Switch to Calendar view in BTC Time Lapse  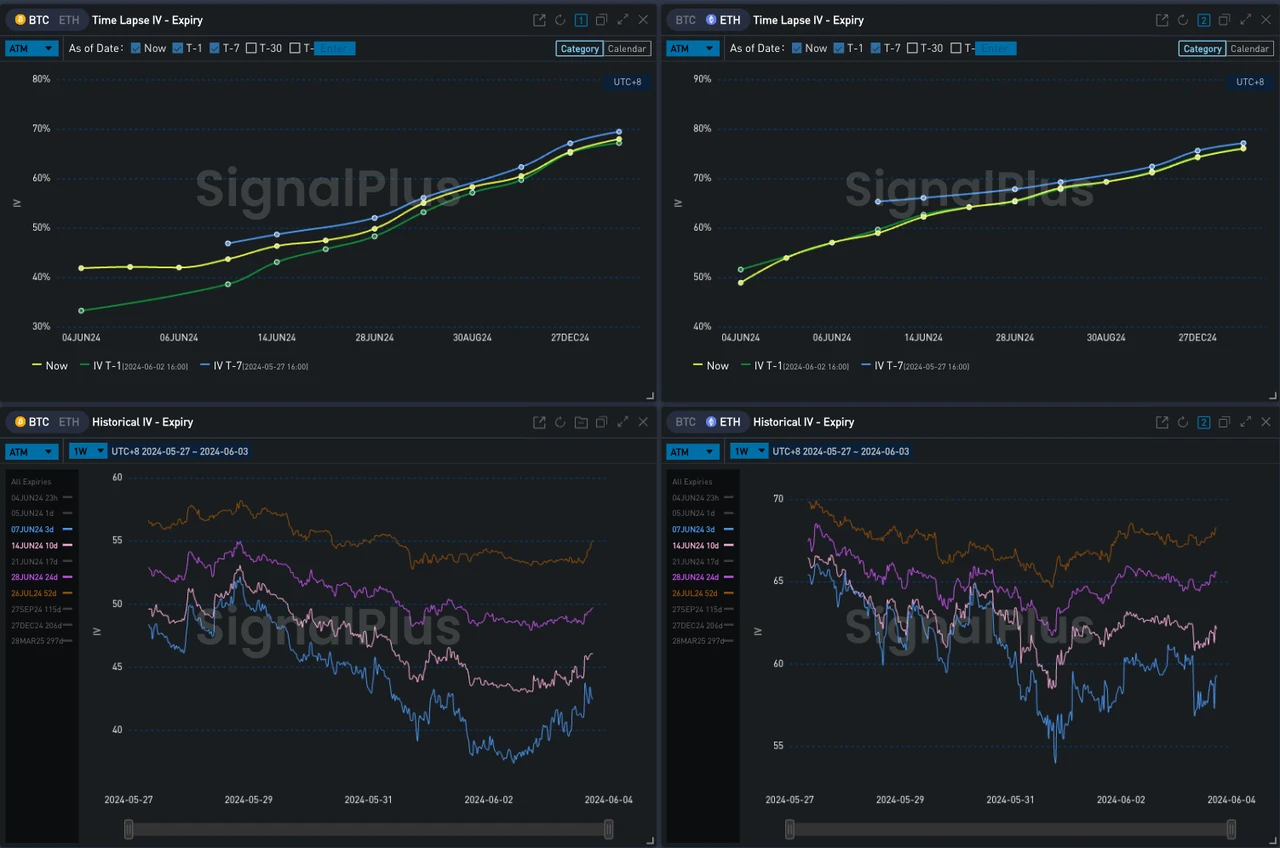point(627,48)
